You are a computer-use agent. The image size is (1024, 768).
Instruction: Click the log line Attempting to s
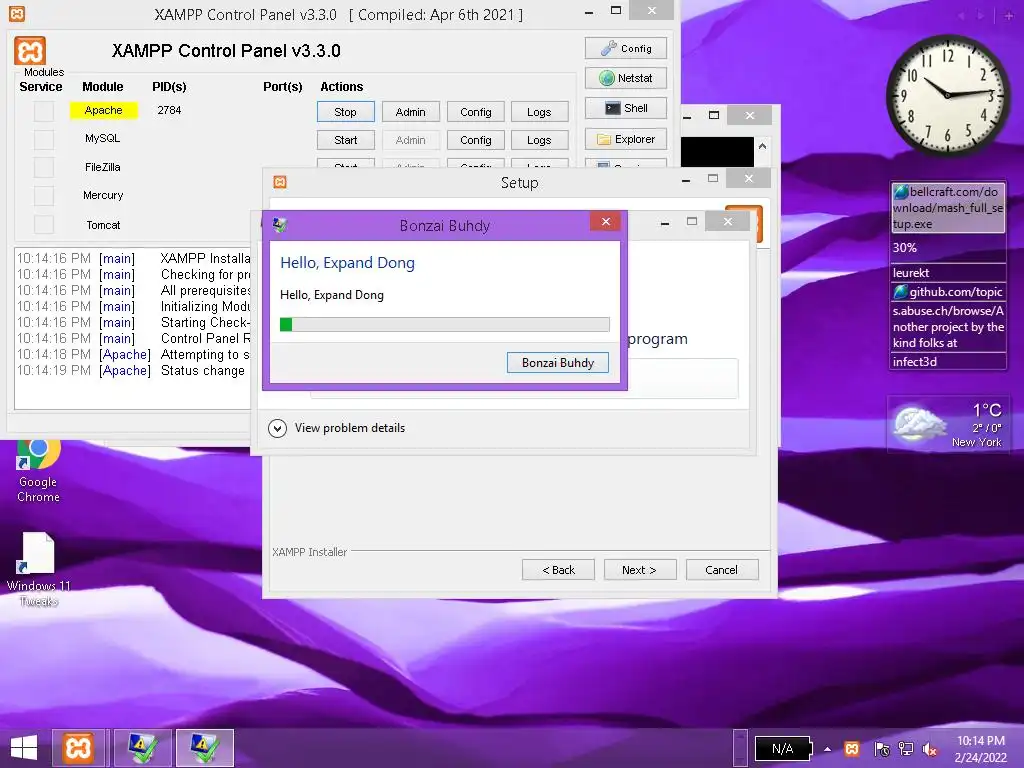[133, 355]
